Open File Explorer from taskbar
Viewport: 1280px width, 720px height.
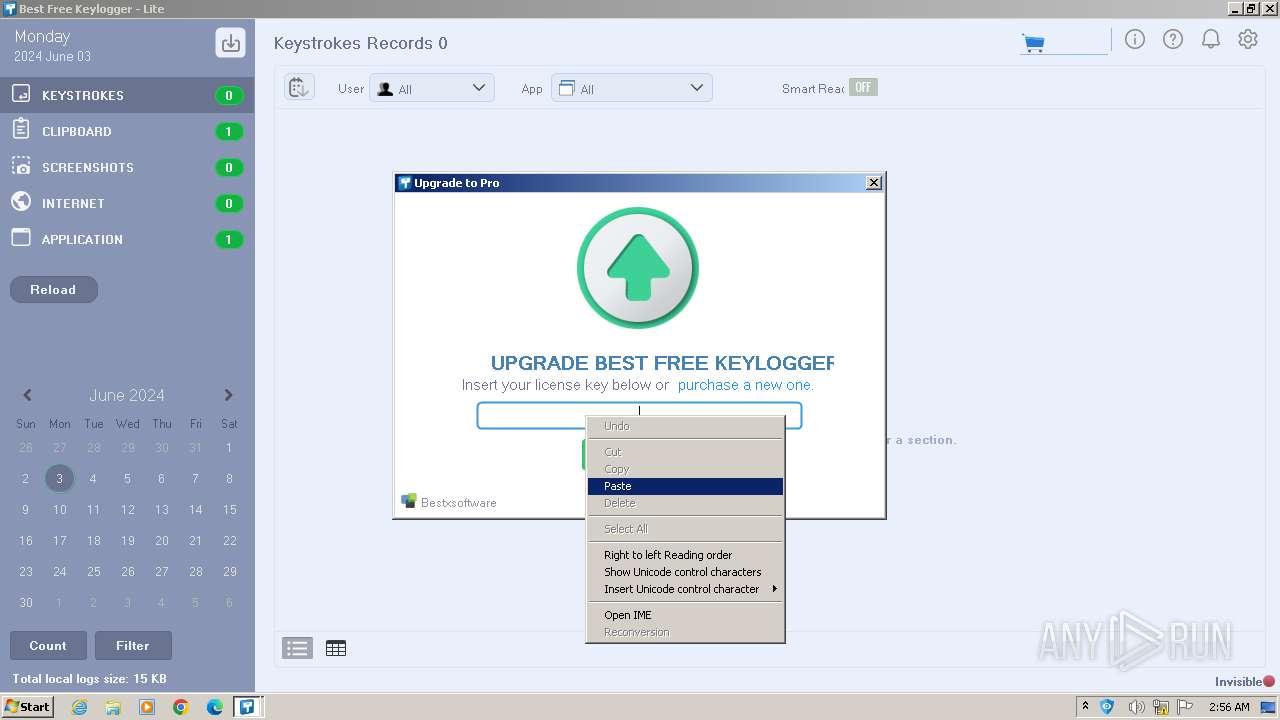[113, 707]
